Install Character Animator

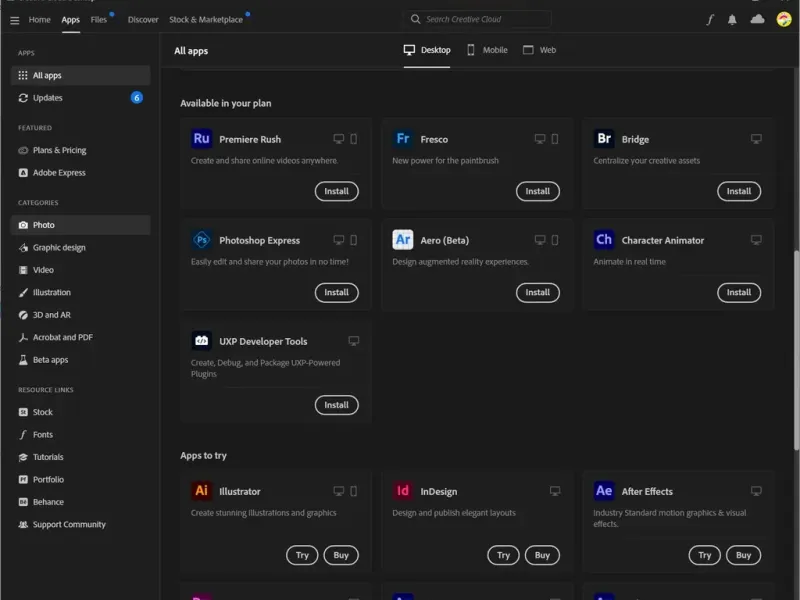(738, 292)
